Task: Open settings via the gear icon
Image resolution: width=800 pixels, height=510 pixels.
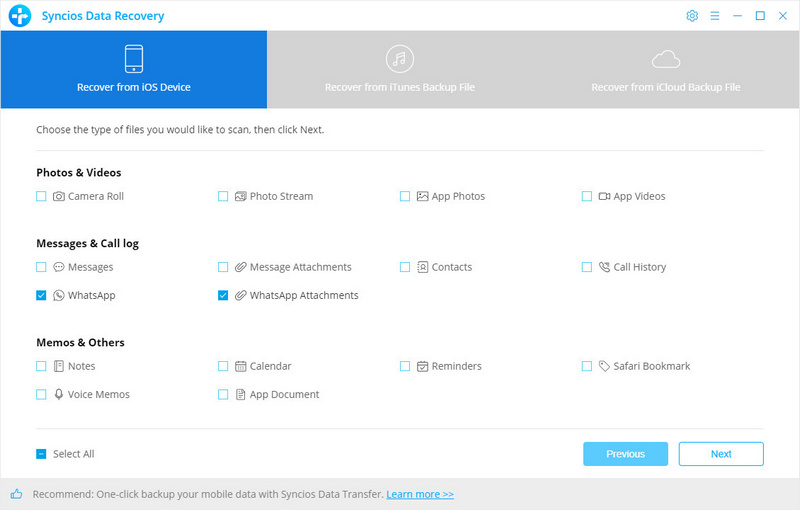Action: [692, 16]
